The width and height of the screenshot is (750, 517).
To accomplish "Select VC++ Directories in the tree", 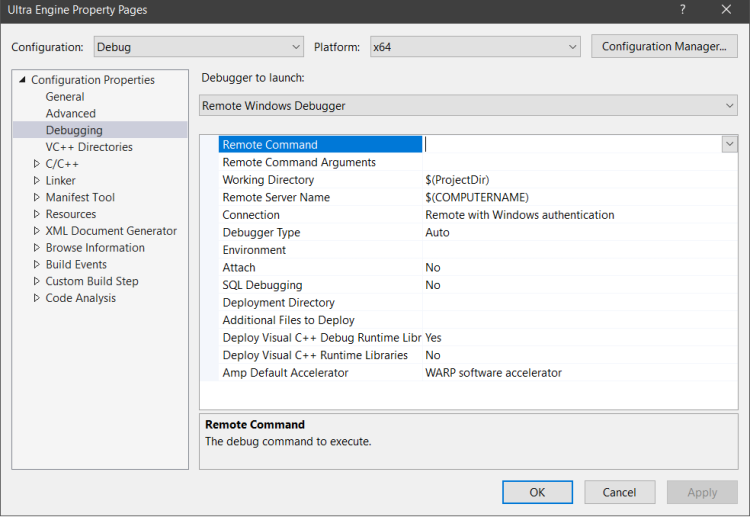I will pos(89,147).
